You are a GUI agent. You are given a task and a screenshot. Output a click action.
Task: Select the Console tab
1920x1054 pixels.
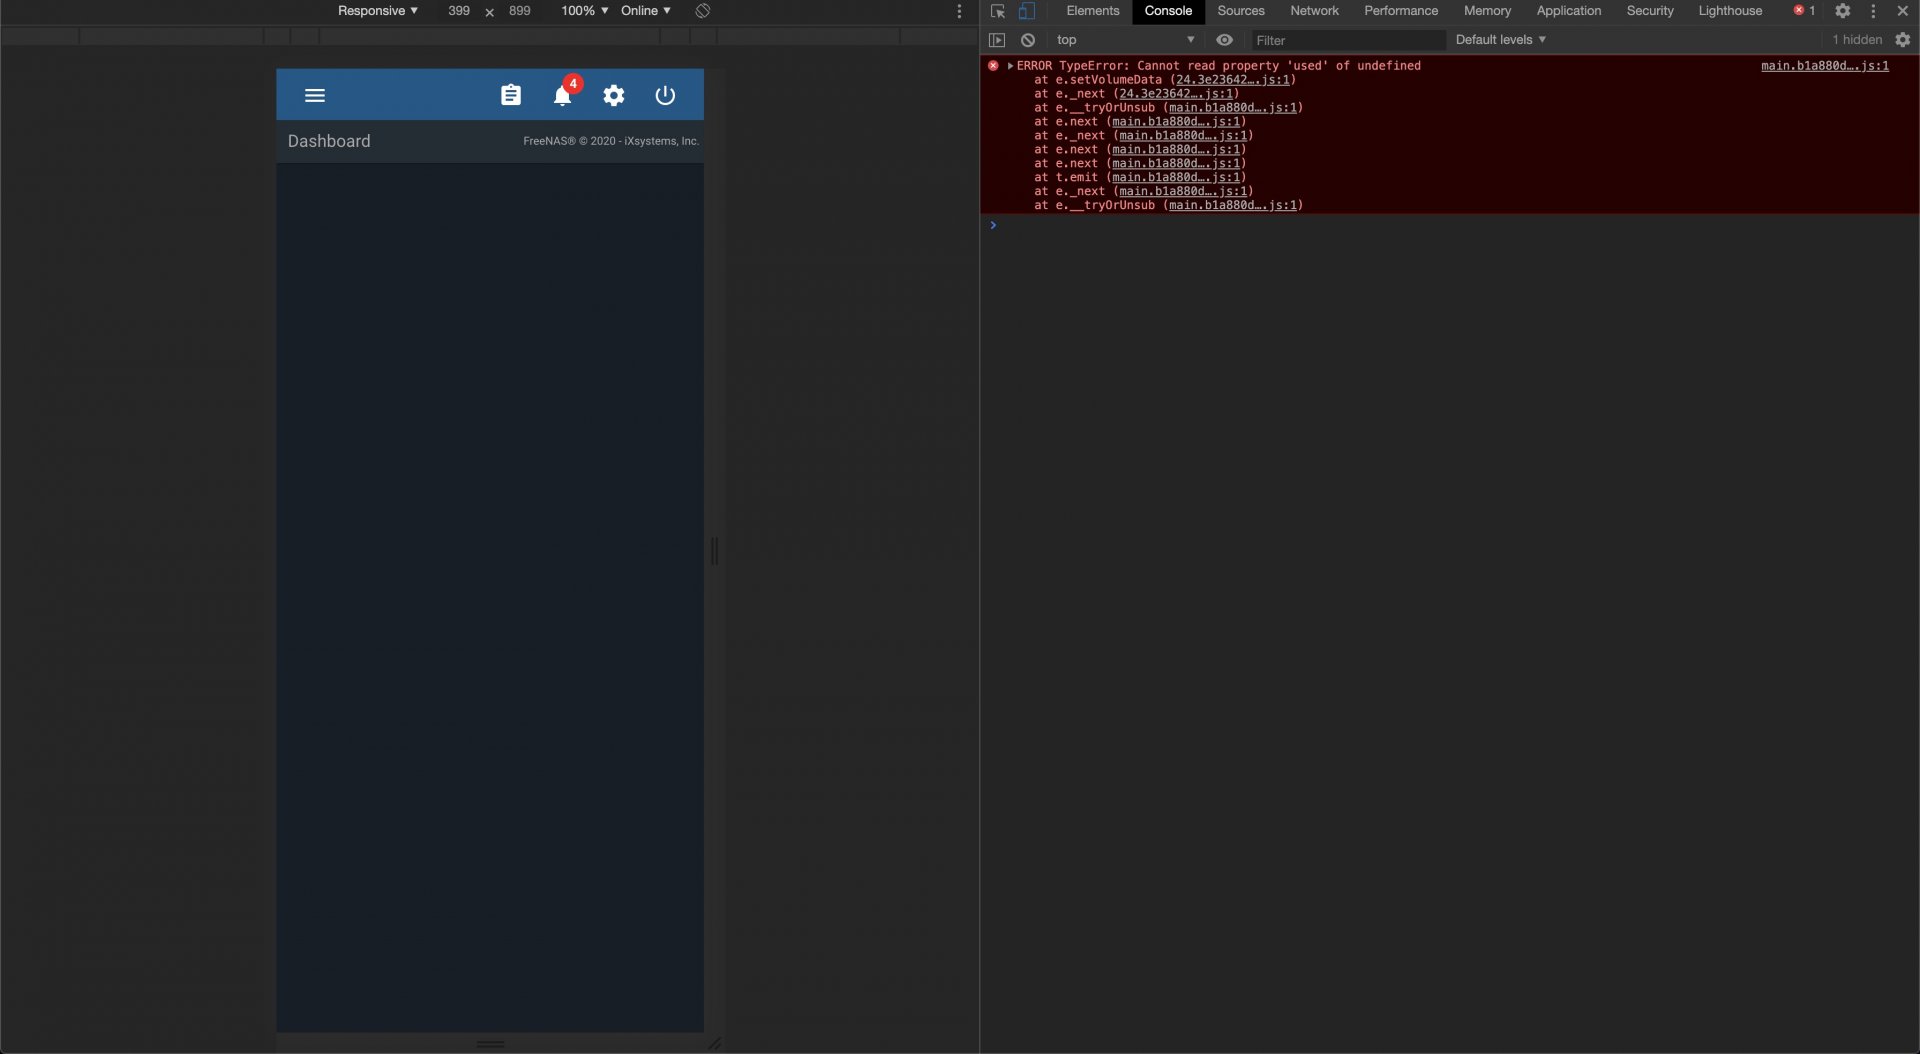1168,11
